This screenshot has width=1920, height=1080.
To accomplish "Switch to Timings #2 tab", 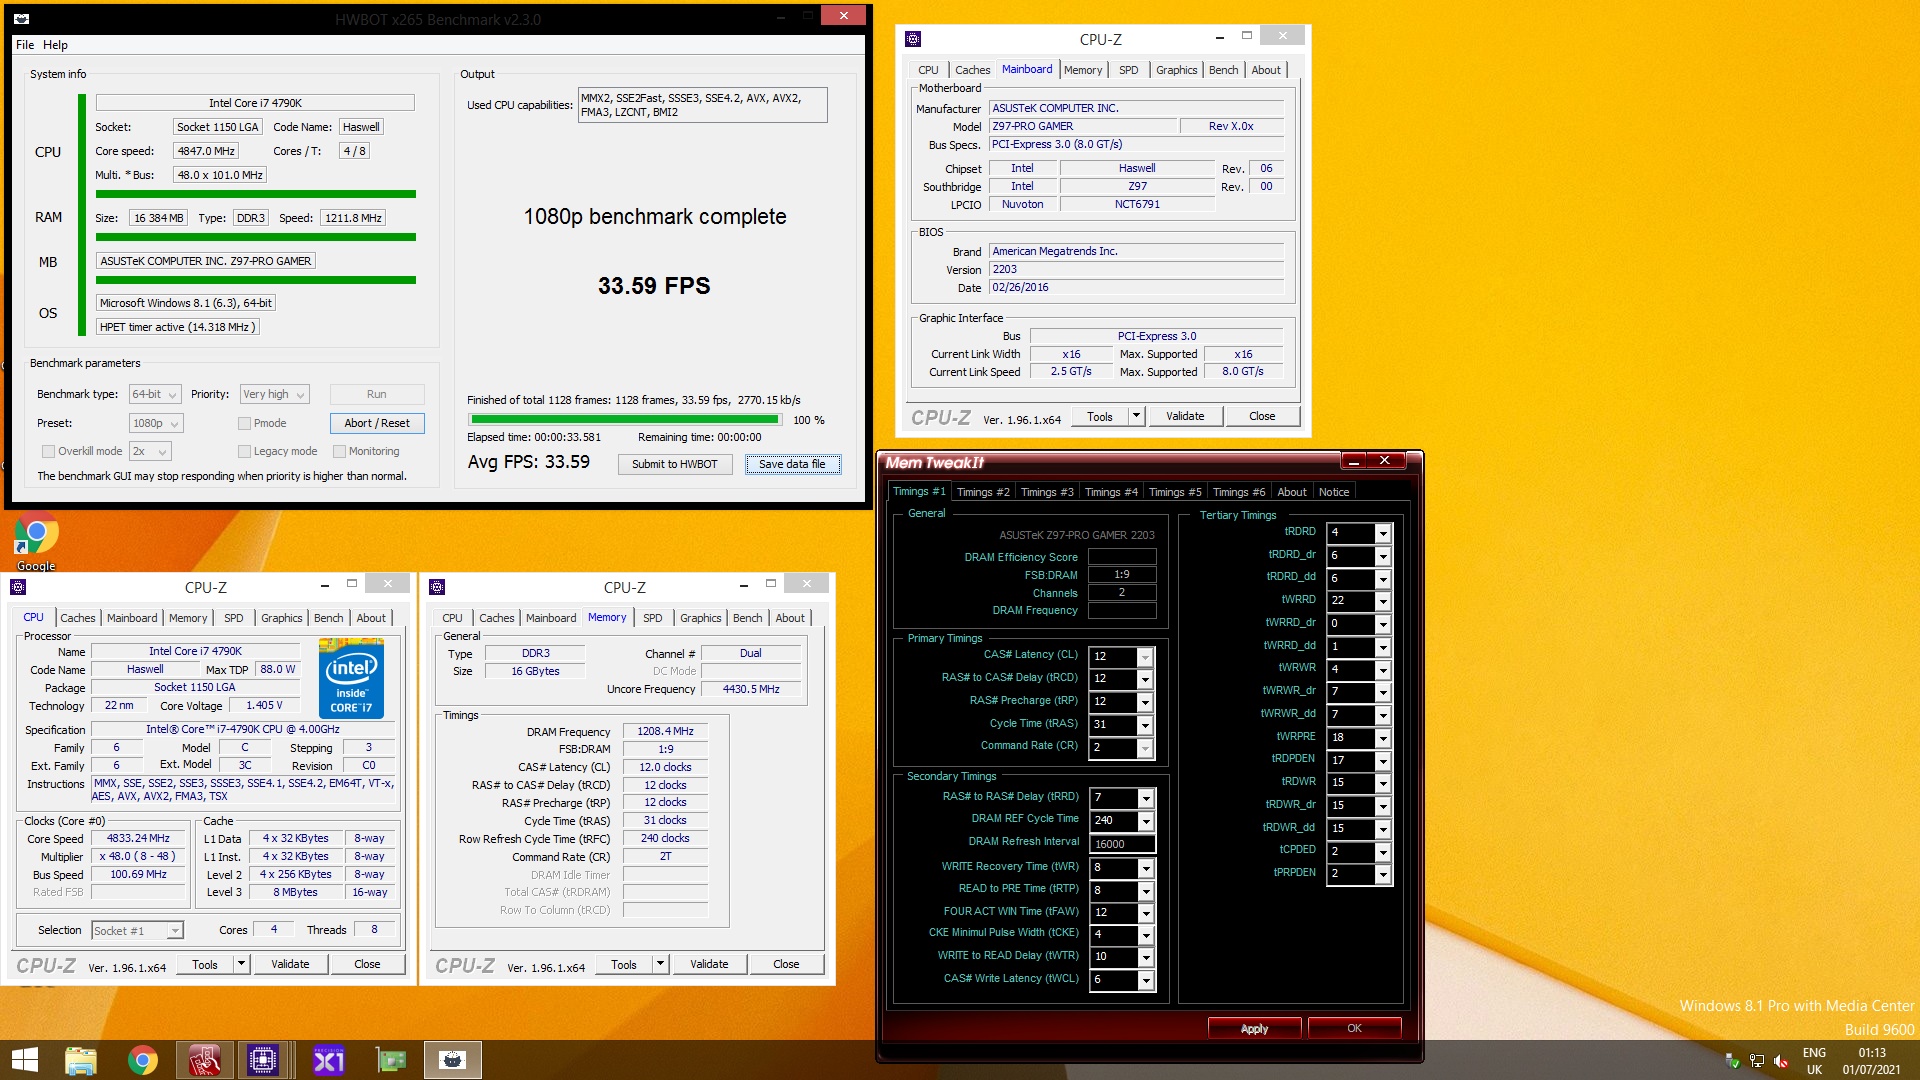I will (983, 492).
